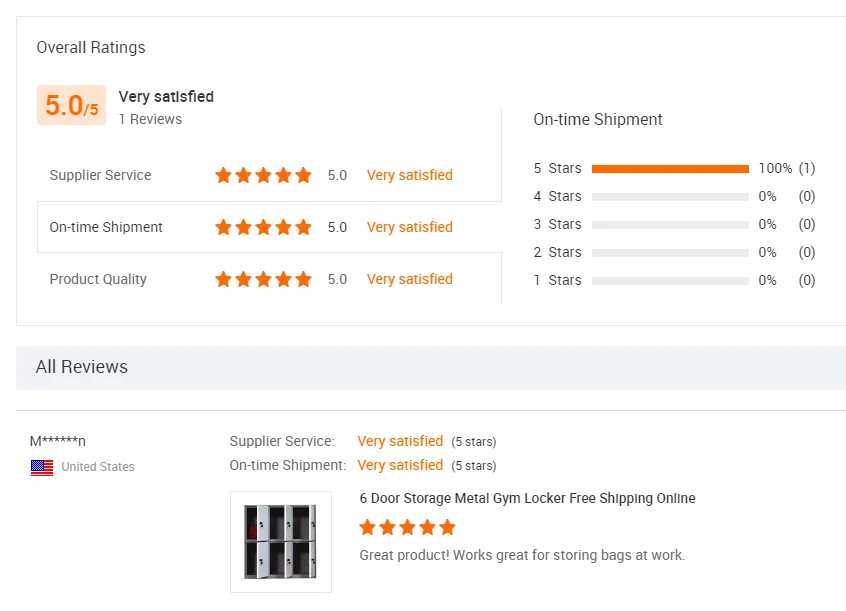
Task: Click the 5 Stars orange progress bar
Action: pyautogui.click(x=670, y=168)
